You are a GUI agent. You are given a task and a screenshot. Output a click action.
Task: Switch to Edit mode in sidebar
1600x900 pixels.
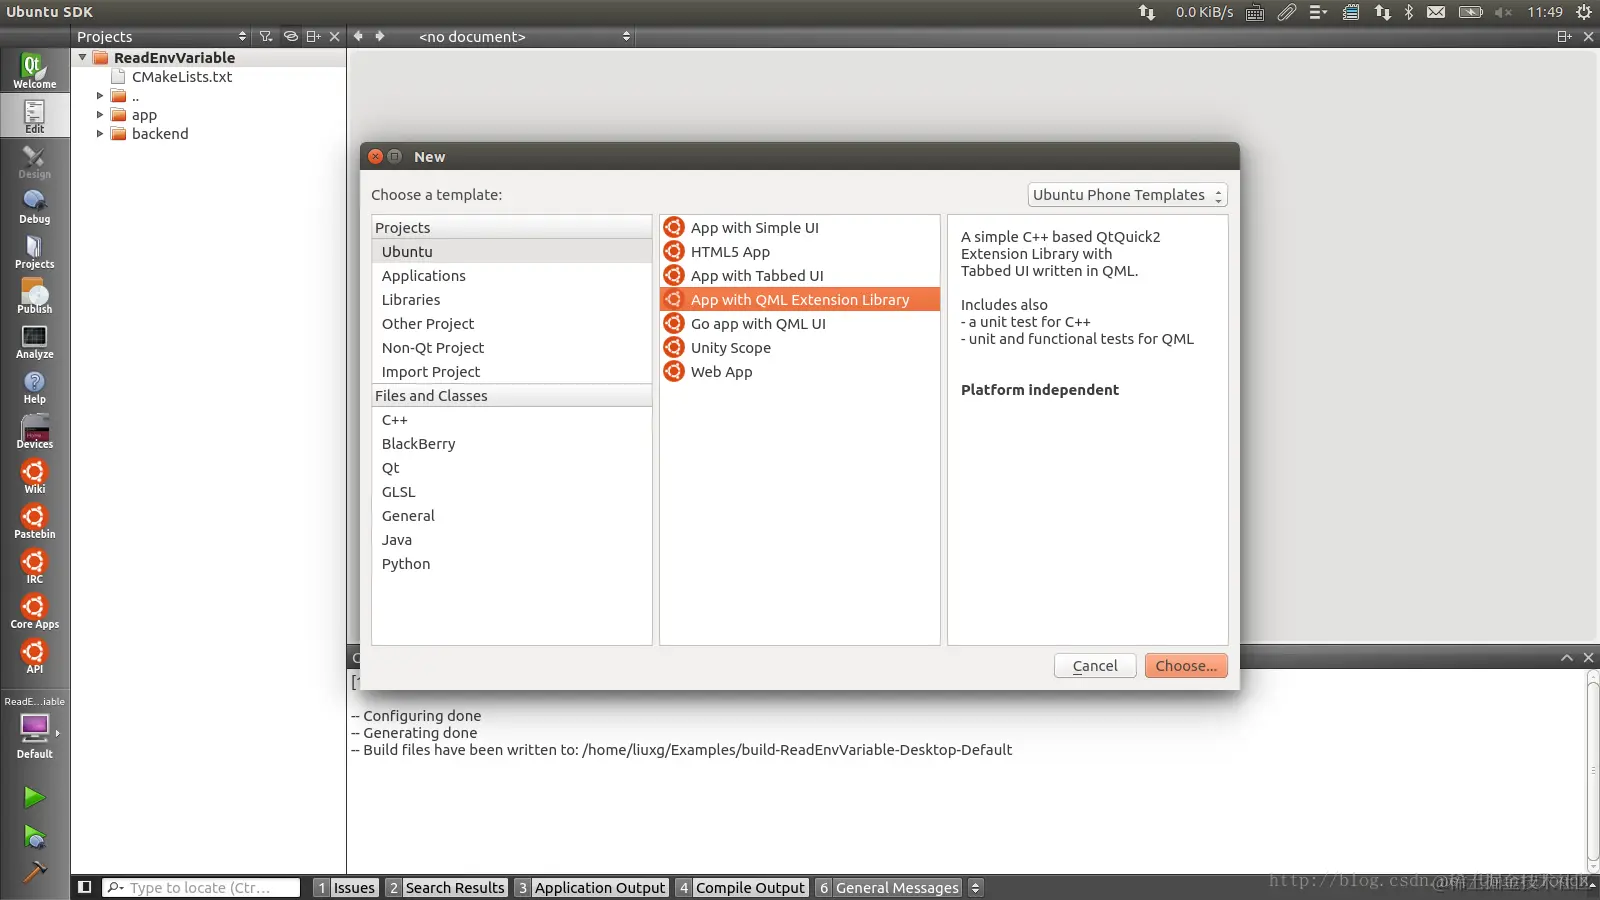point(34,116)
